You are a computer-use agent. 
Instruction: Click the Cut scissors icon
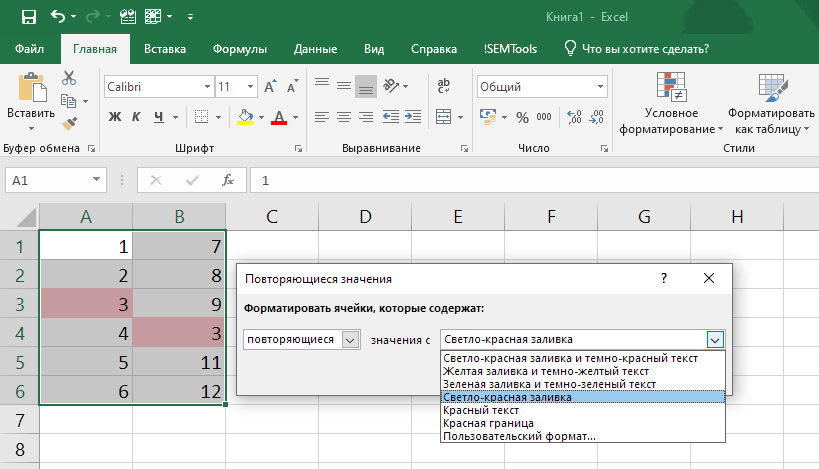tap(69, 78)
